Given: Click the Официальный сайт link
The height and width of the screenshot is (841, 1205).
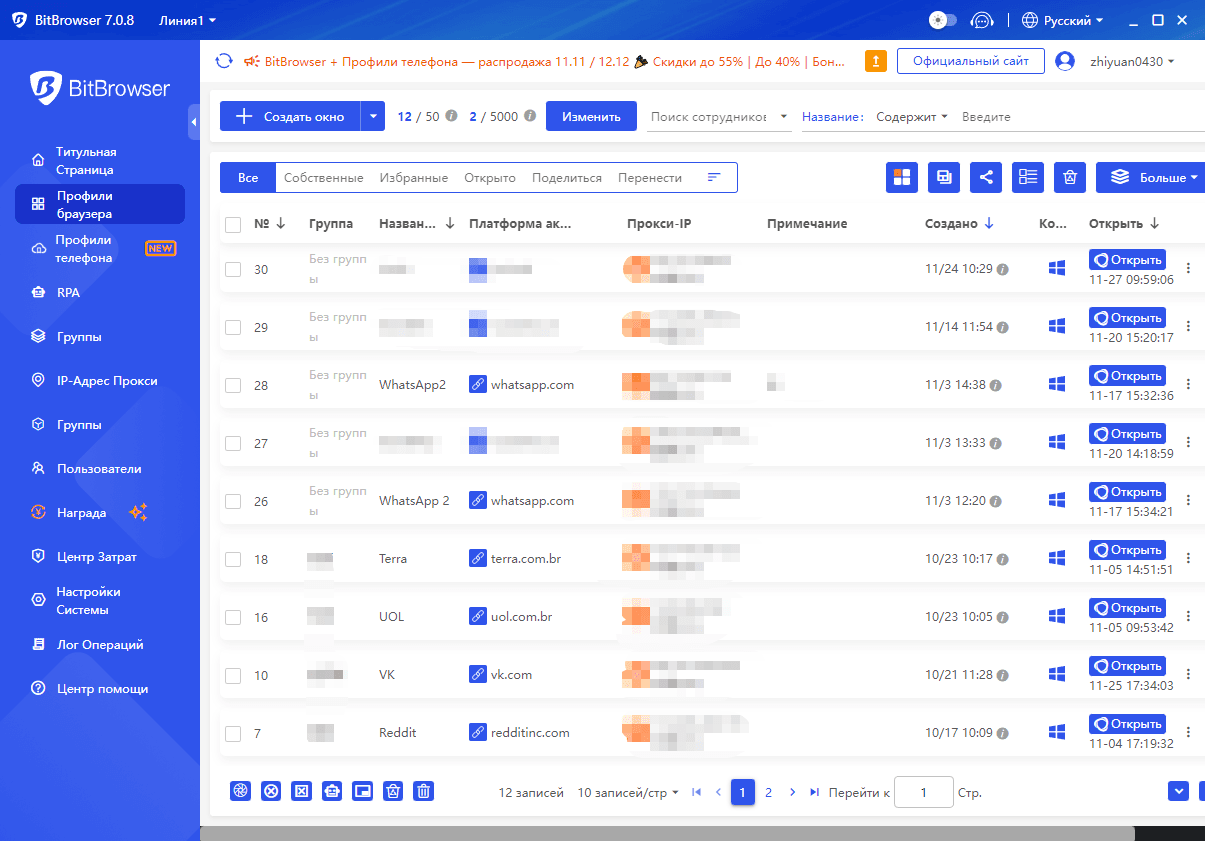Looking at the screenshot, I should (x=969, y=61).
